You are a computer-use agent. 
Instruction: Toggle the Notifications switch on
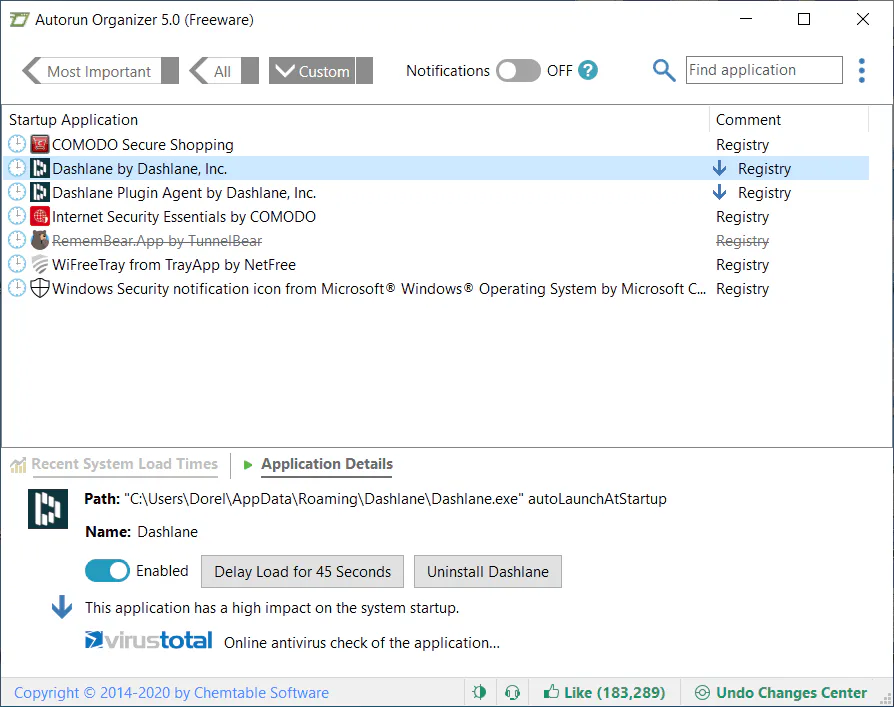518,71
